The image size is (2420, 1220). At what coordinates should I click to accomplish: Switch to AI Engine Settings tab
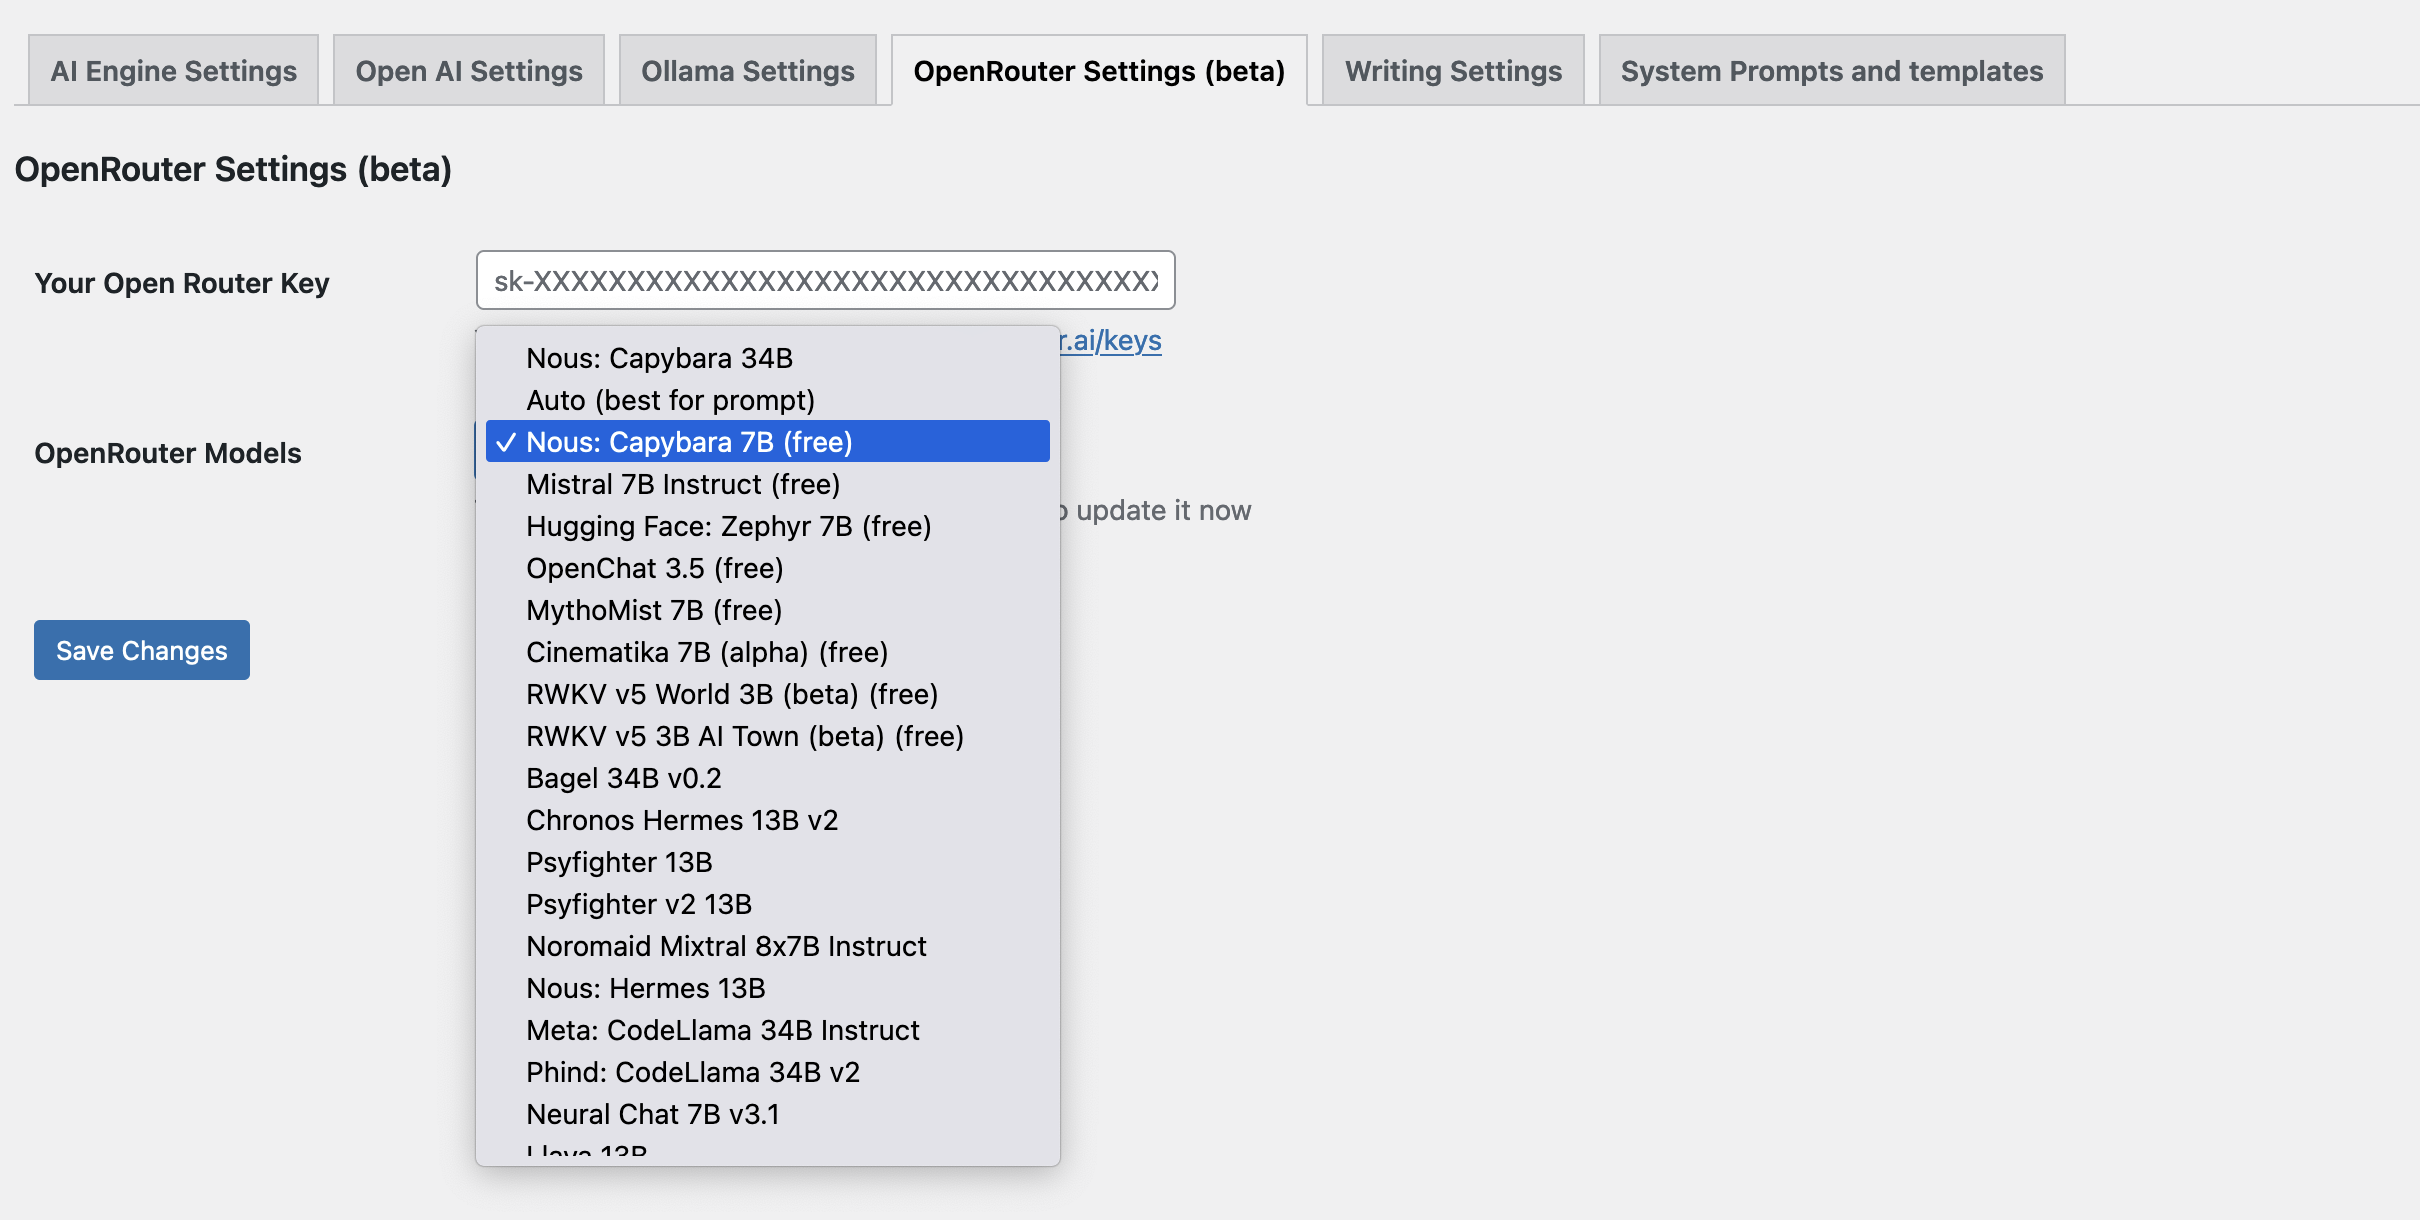tap(173, 70)
